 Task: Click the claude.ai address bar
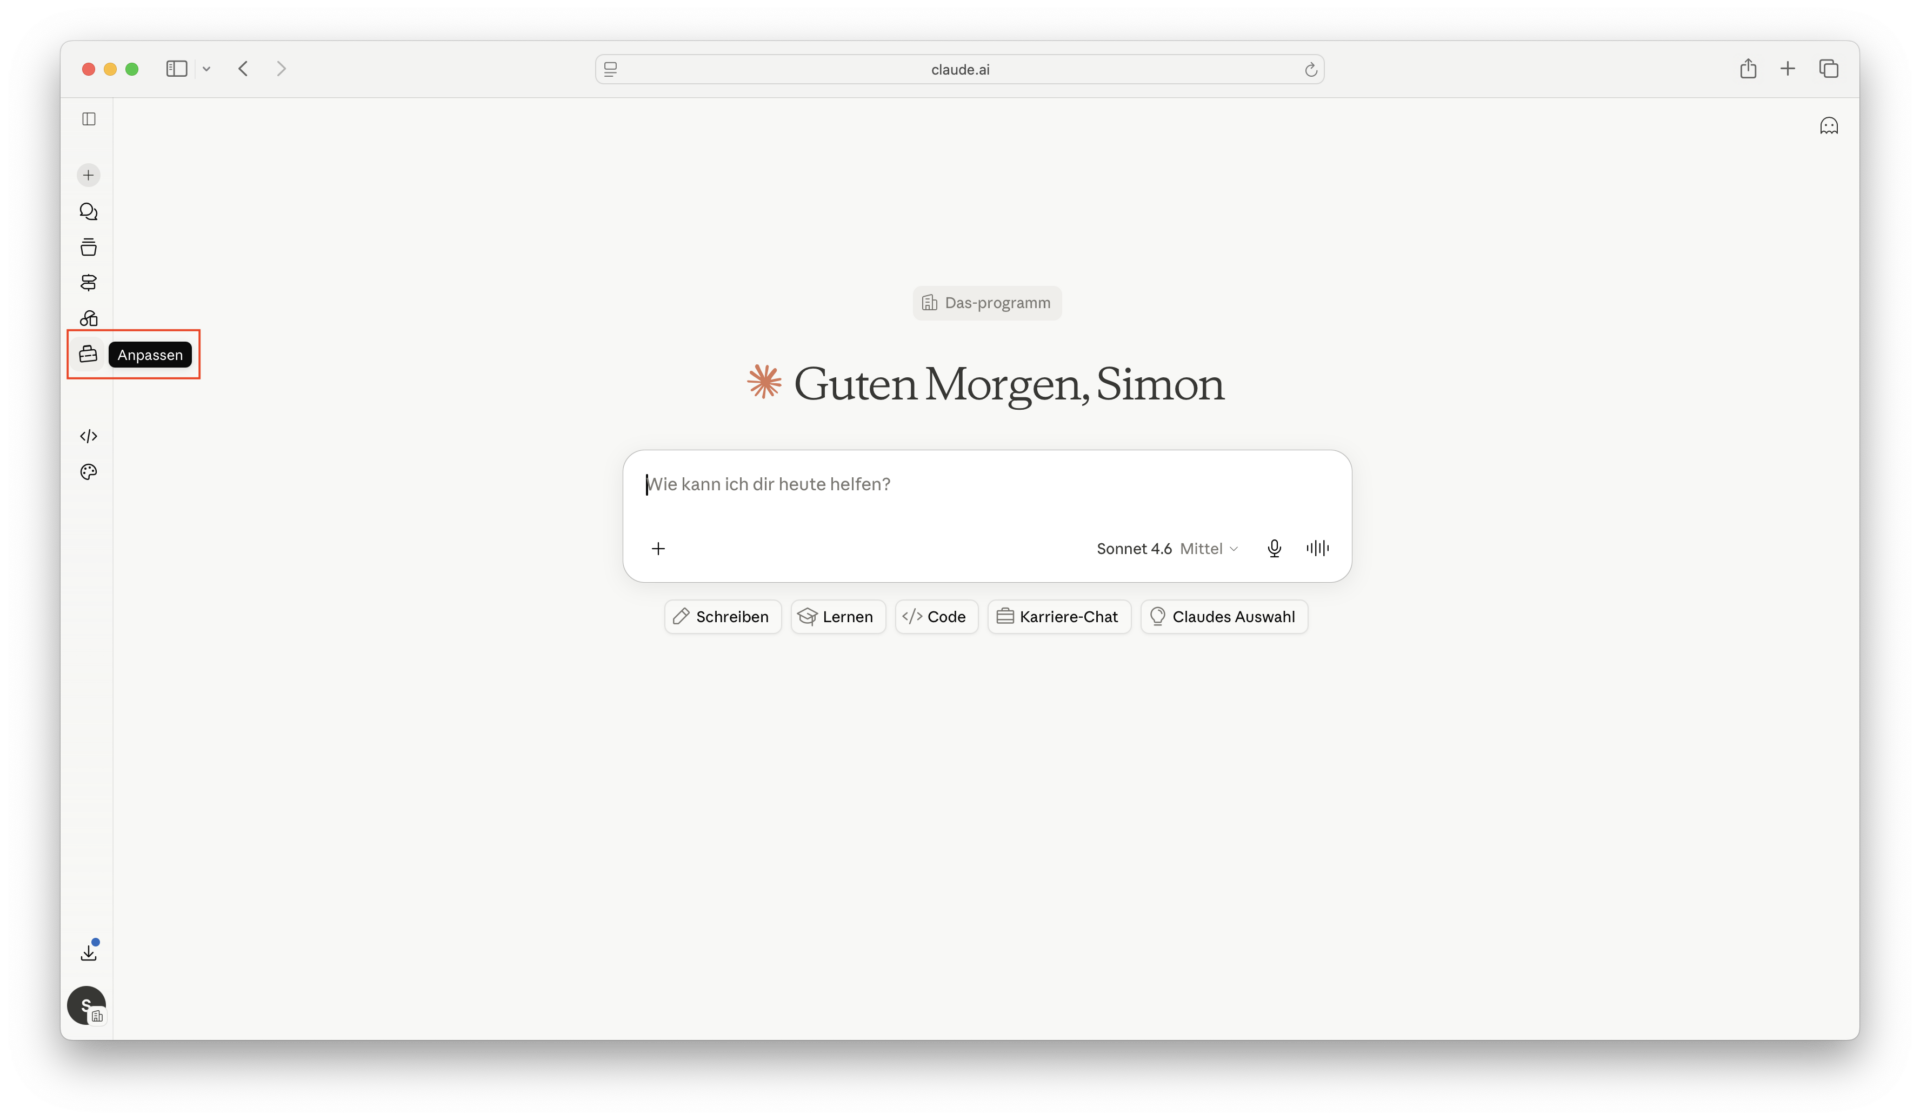click(x=960, y=69)
